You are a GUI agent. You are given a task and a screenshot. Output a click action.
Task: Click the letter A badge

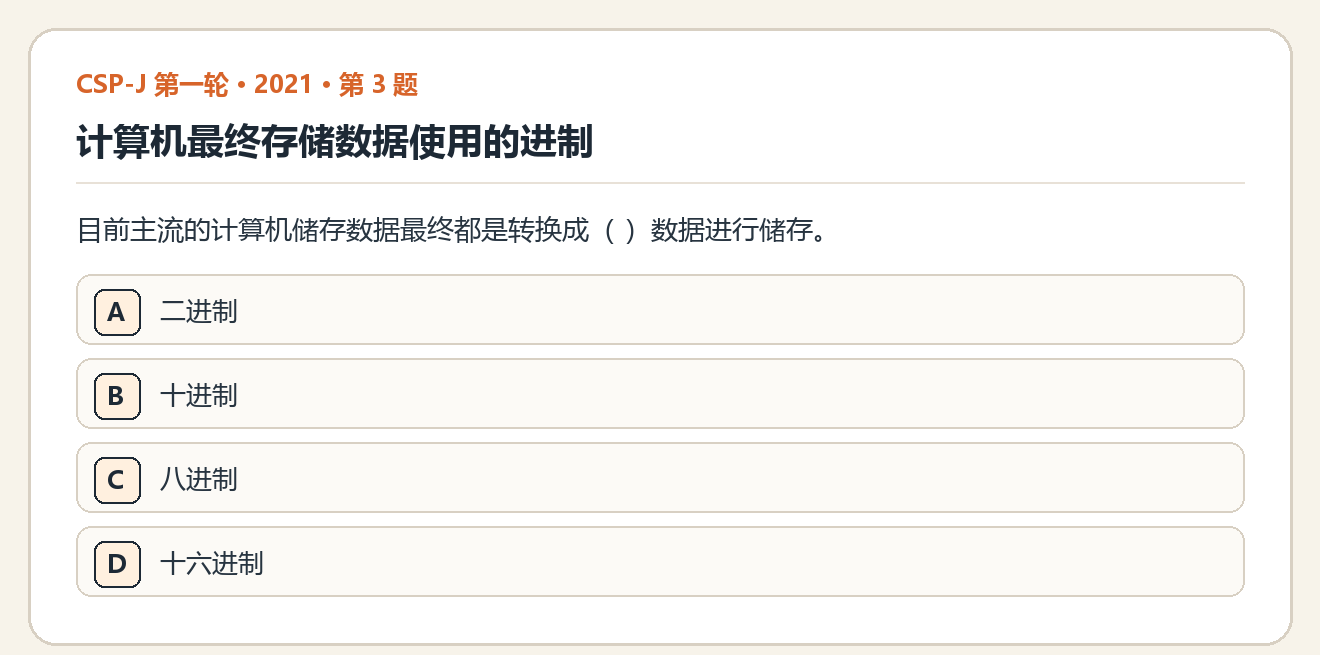coord(117,311)
